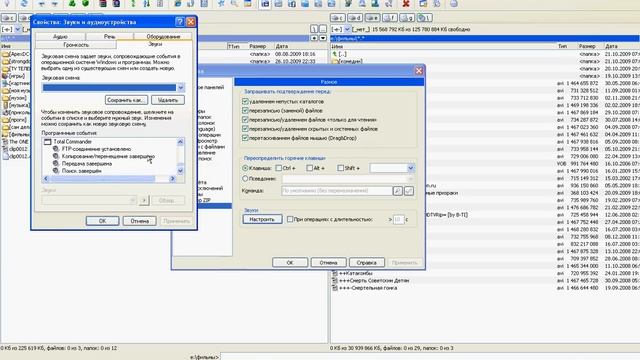This screenshot has height=360, width=640.
Task: Select drive c button in right panel
Action: (x=338, y=18)
